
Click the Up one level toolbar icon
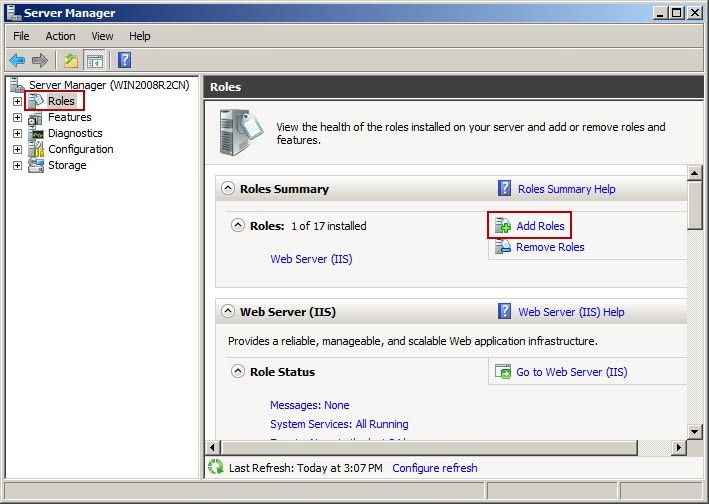[71, 60]
